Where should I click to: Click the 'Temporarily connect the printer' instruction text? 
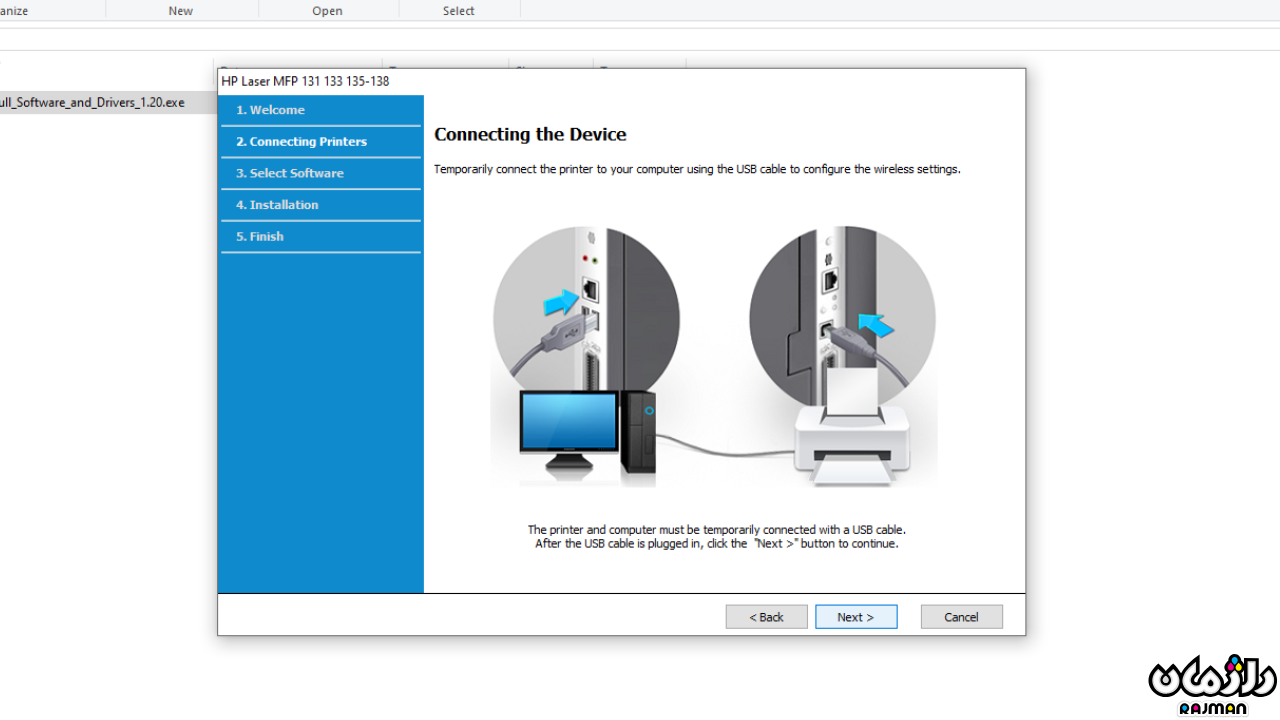[697, 169]
